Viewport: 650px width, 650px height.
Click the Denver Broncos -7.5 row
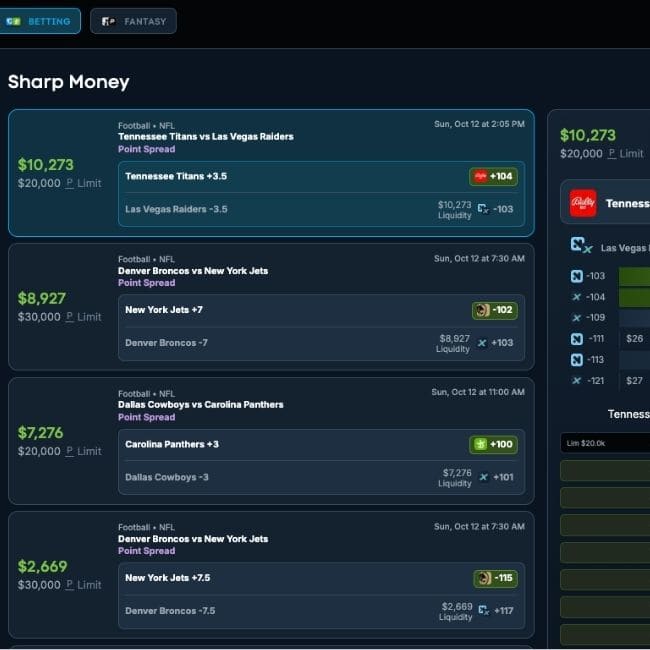(321, 611)
